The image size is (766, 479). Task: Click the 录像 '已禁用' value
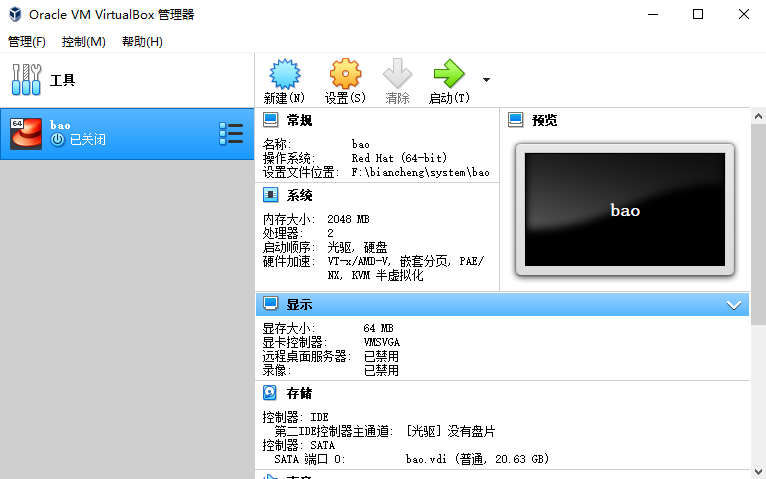pyautogui.click(x=381, y=371)
